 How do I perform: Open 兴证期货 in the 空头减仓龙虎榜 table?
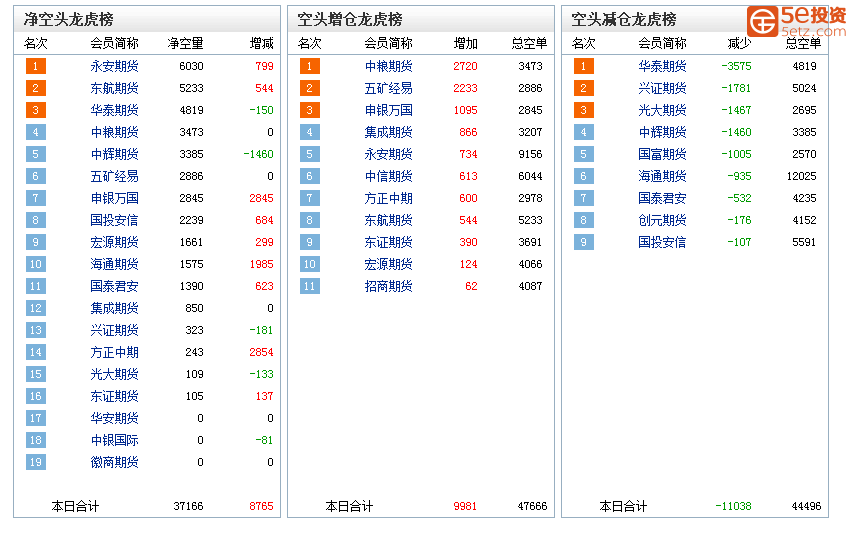(x=662, y=88)
